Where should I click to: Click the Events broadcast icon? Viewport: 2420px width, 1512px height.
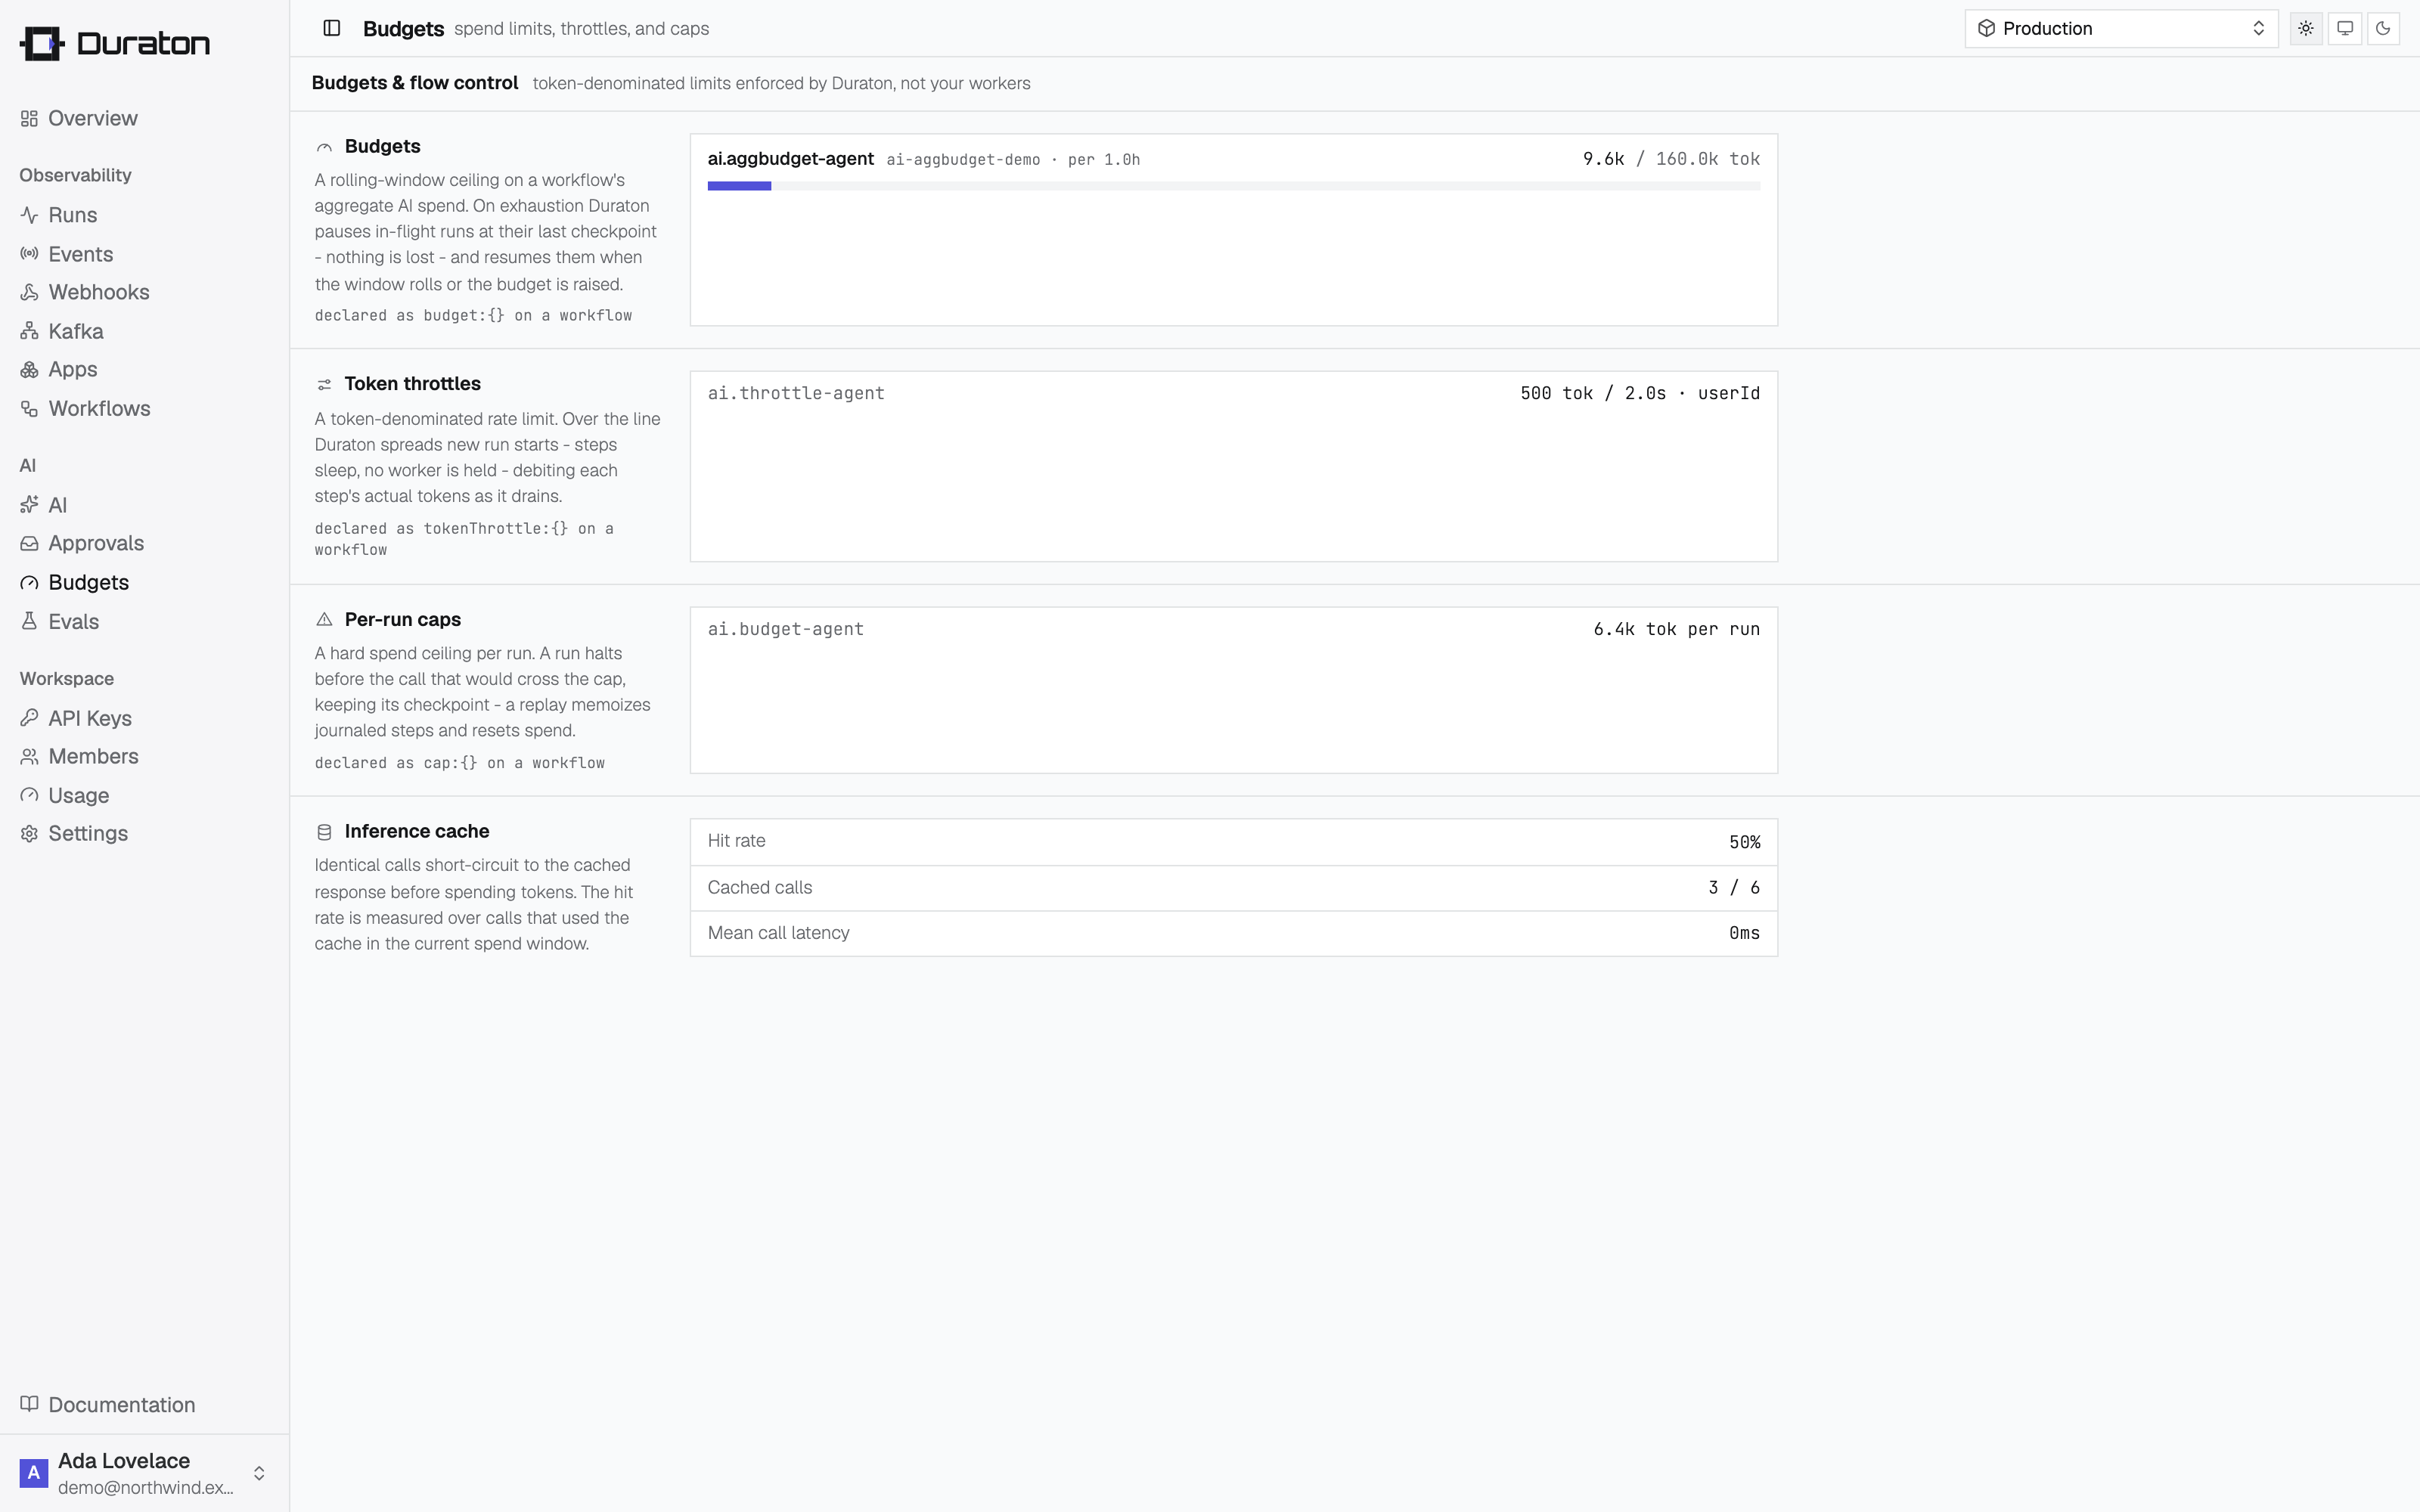coord(29,254)
